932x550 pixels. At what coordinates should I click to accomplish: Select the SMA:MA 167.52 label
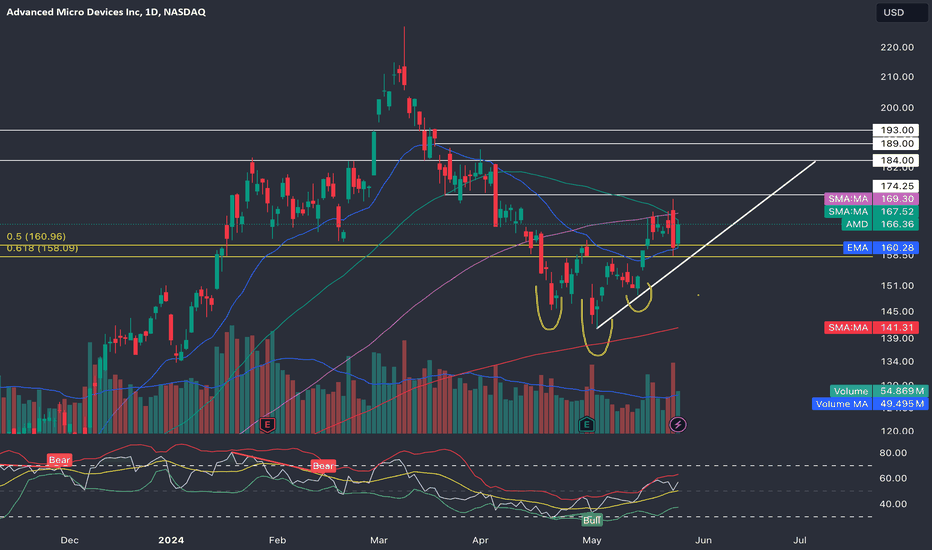pos(871,212)
